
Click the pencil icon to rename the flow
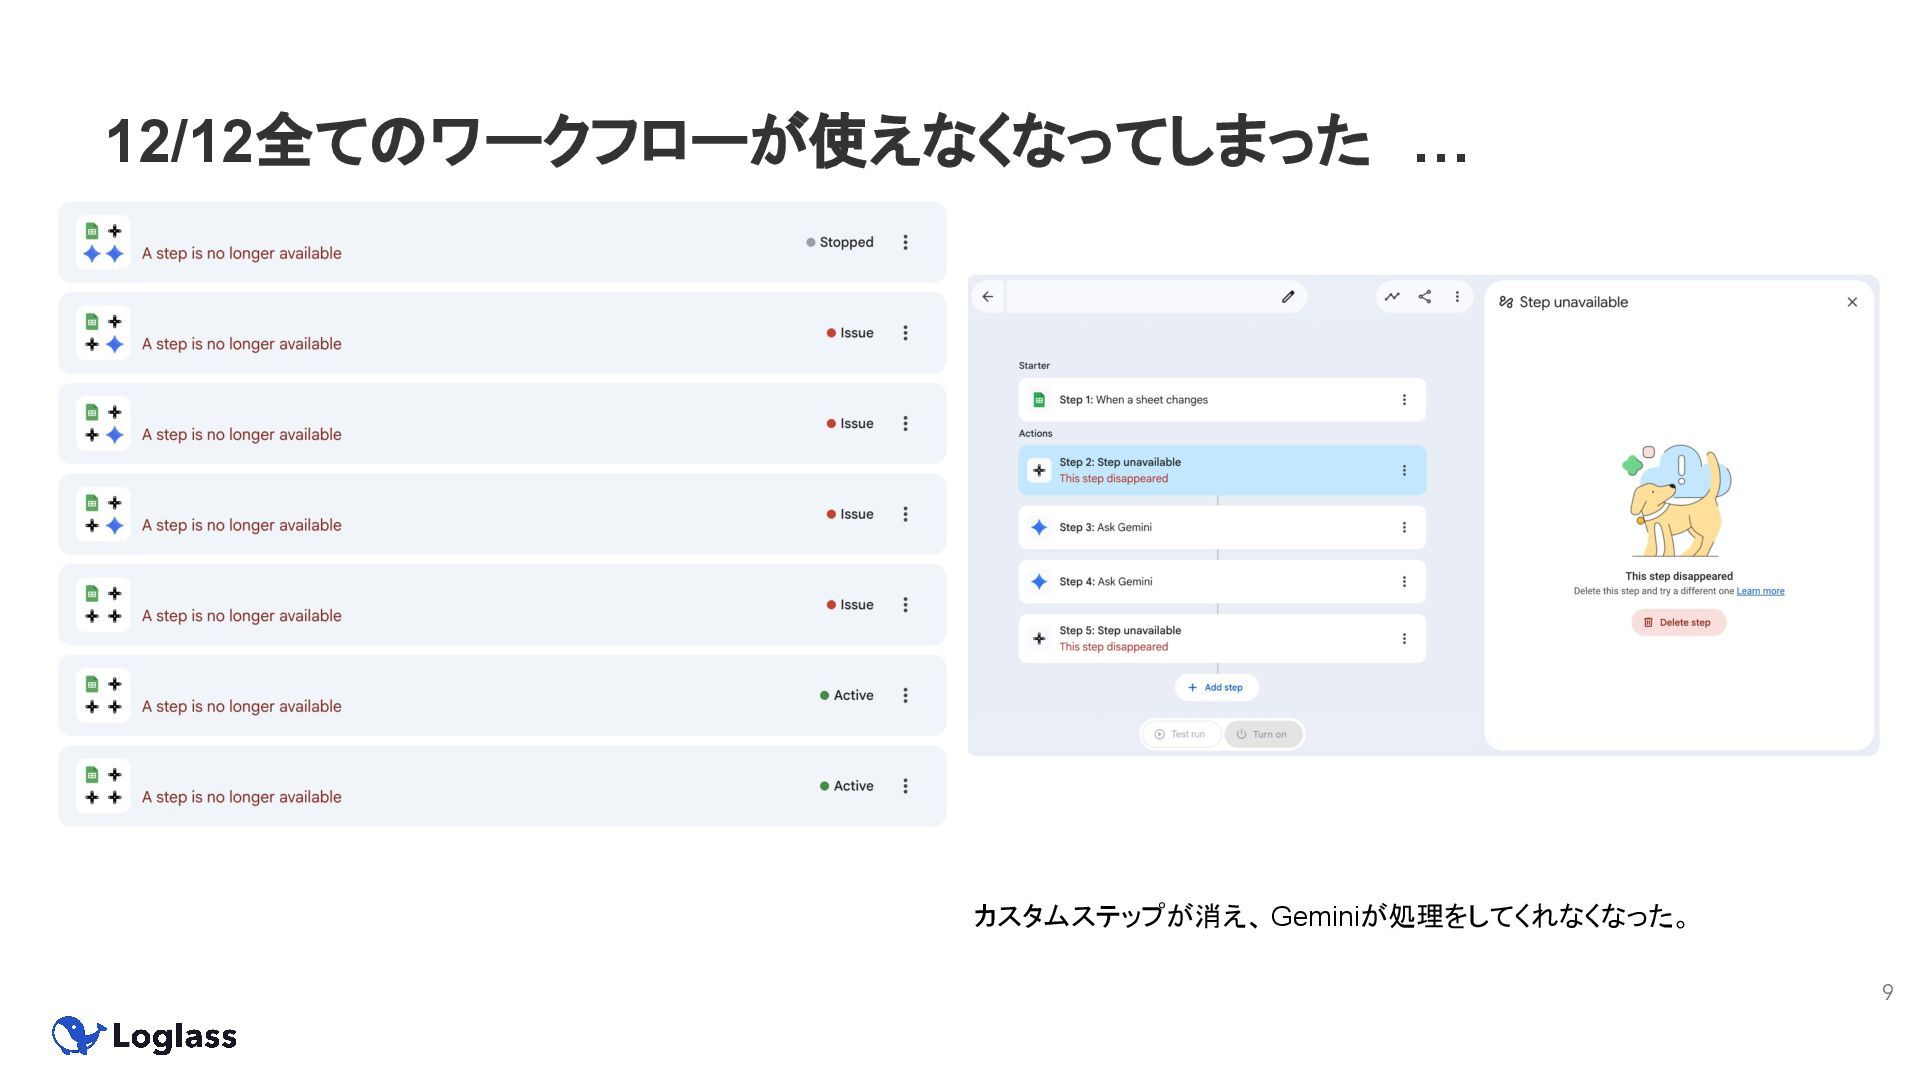click(x=1288, y=297)
